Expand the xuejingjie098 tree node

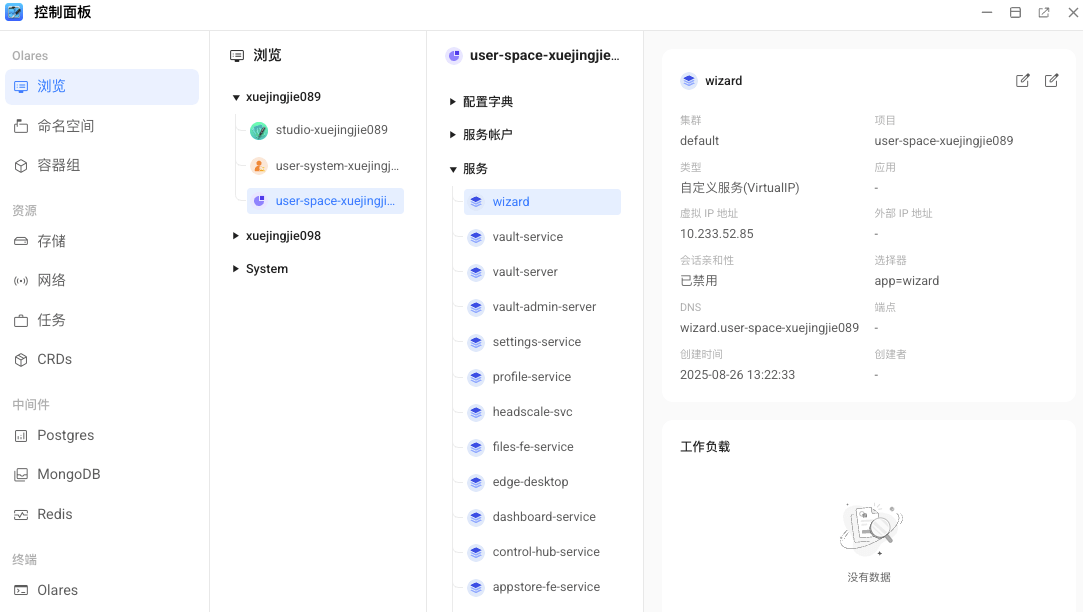[x=236, y=236]
